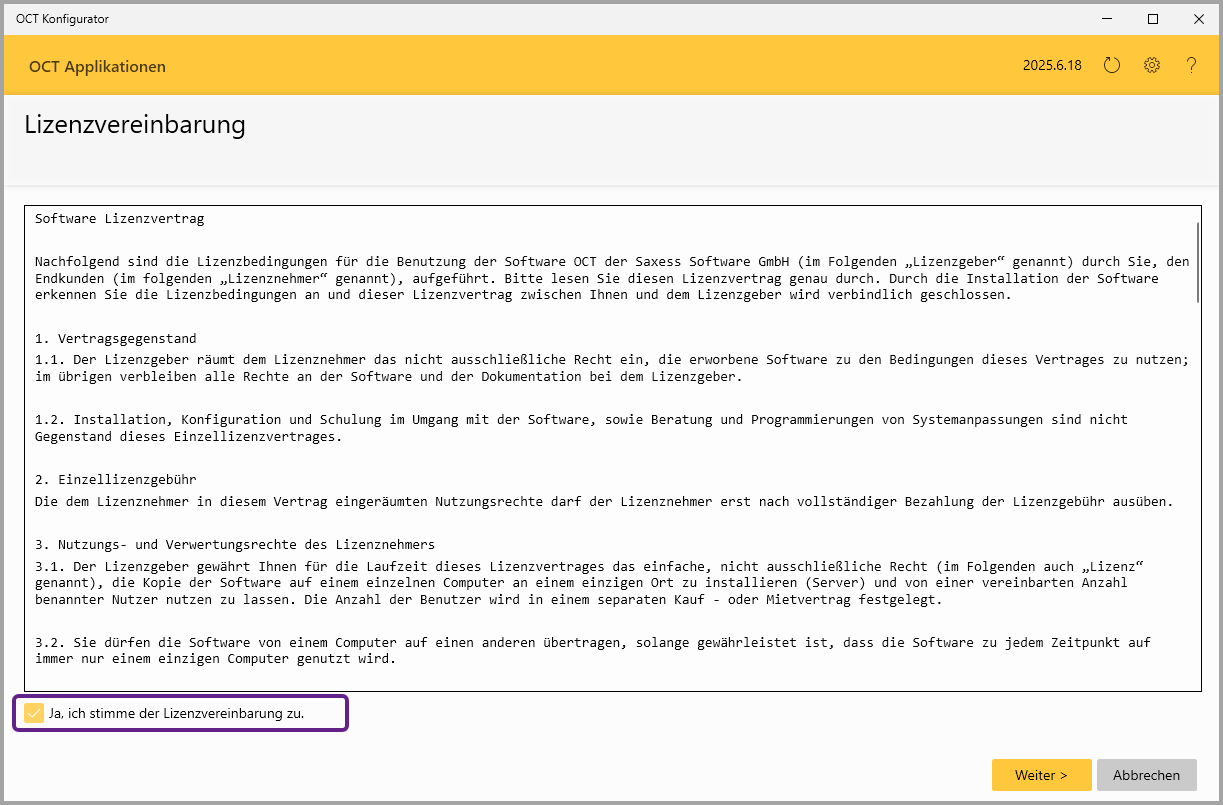Viewport: 1223px width, 805px height.
Task: Toggle the license agreement consent checkbox
Action: (34, 714)
